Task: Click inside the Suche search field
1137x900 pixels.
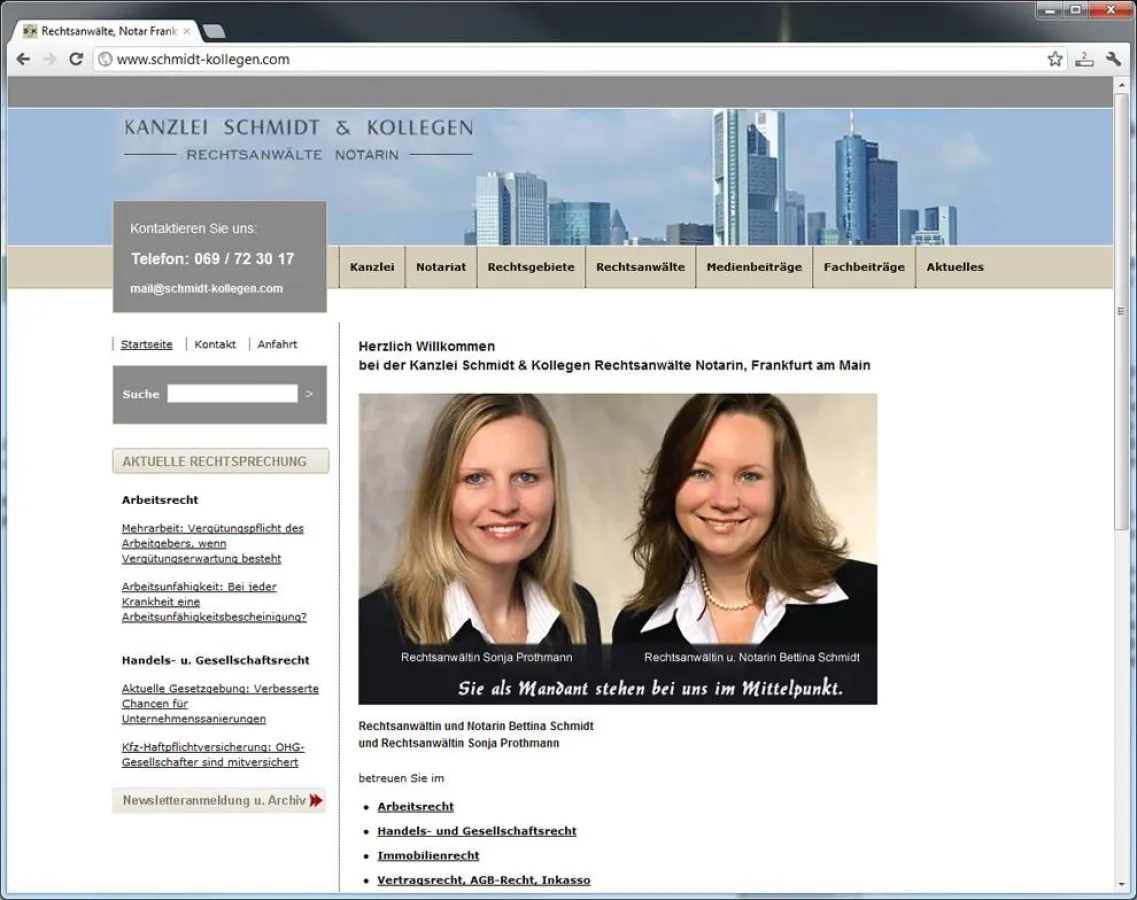Action: pyautogui.click(x=231, y=392)
